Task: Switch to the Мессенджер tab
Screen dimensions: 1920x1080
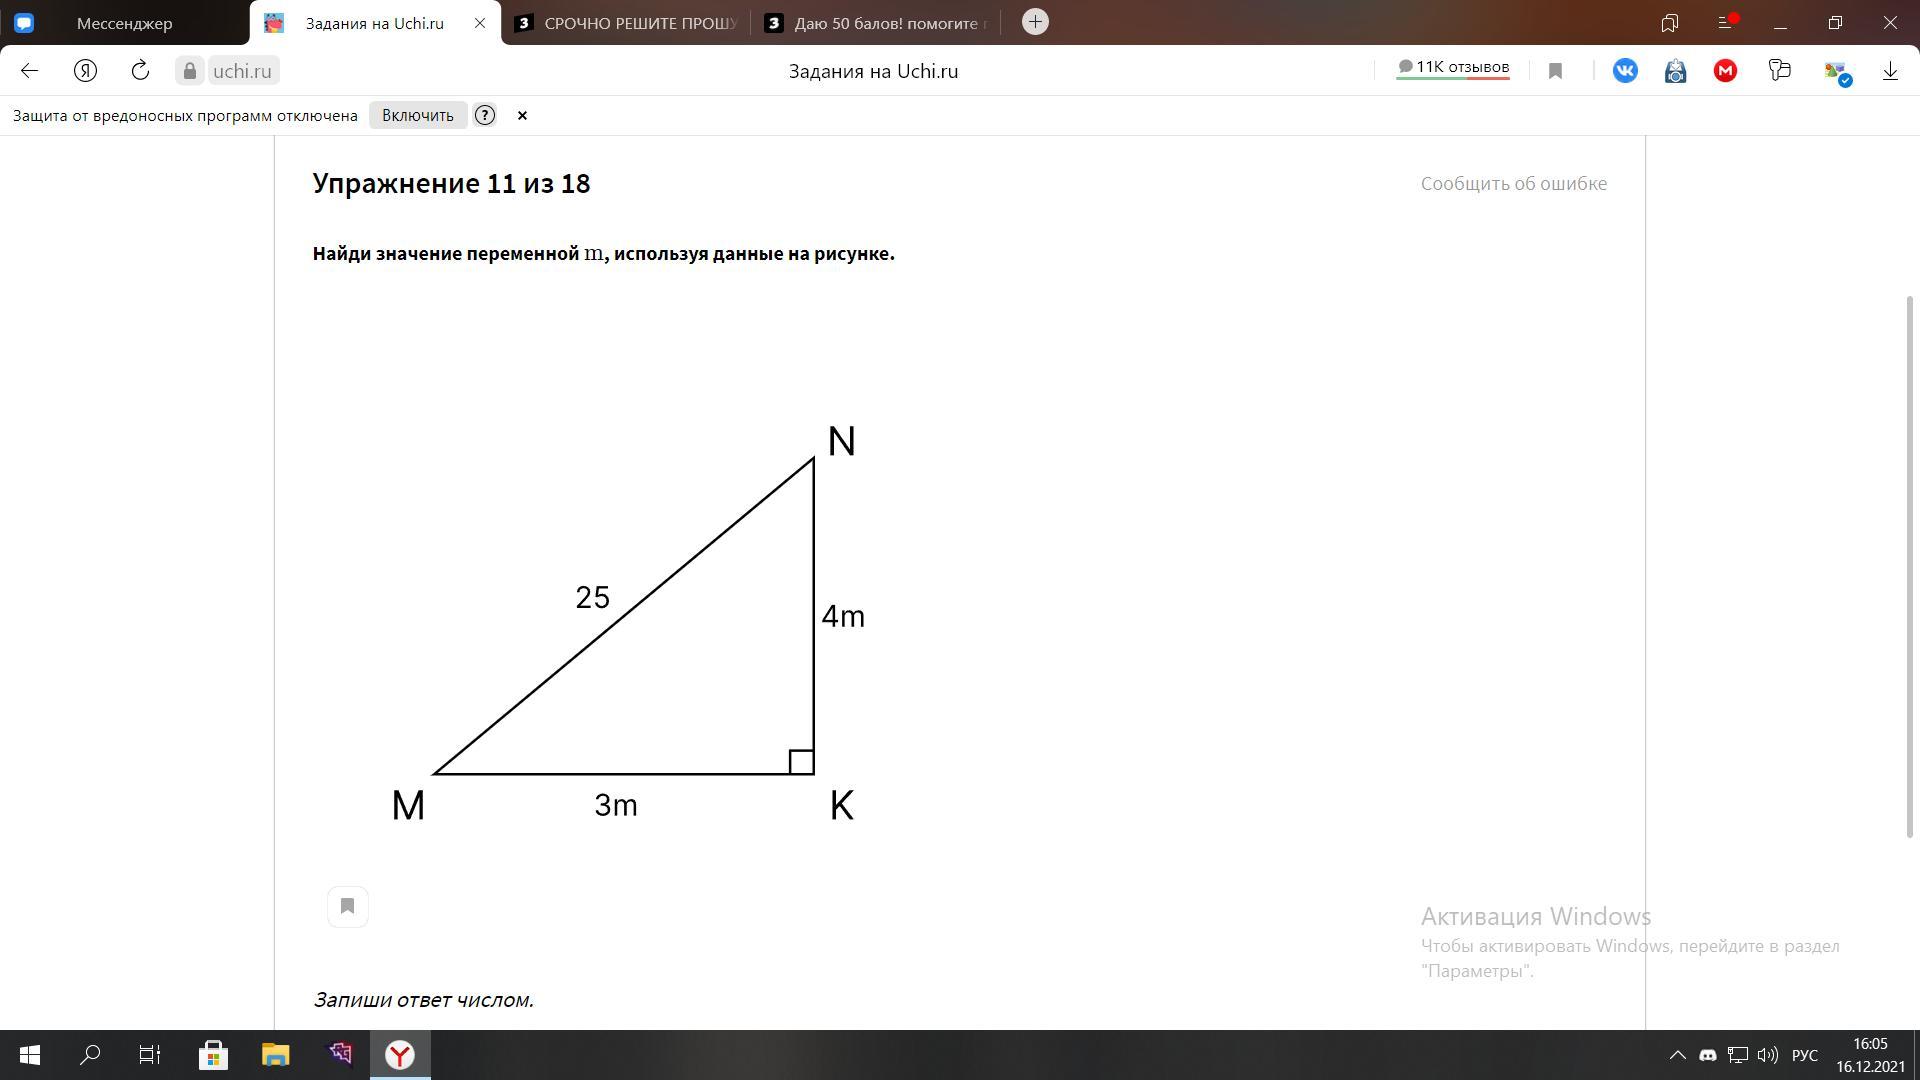Action: pyautogui.click(x=125, y=23)
